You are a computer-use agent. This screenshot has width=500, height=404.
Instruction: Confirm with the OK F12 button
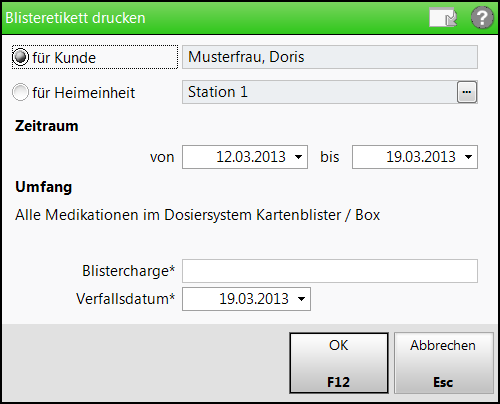pos(339,363)
